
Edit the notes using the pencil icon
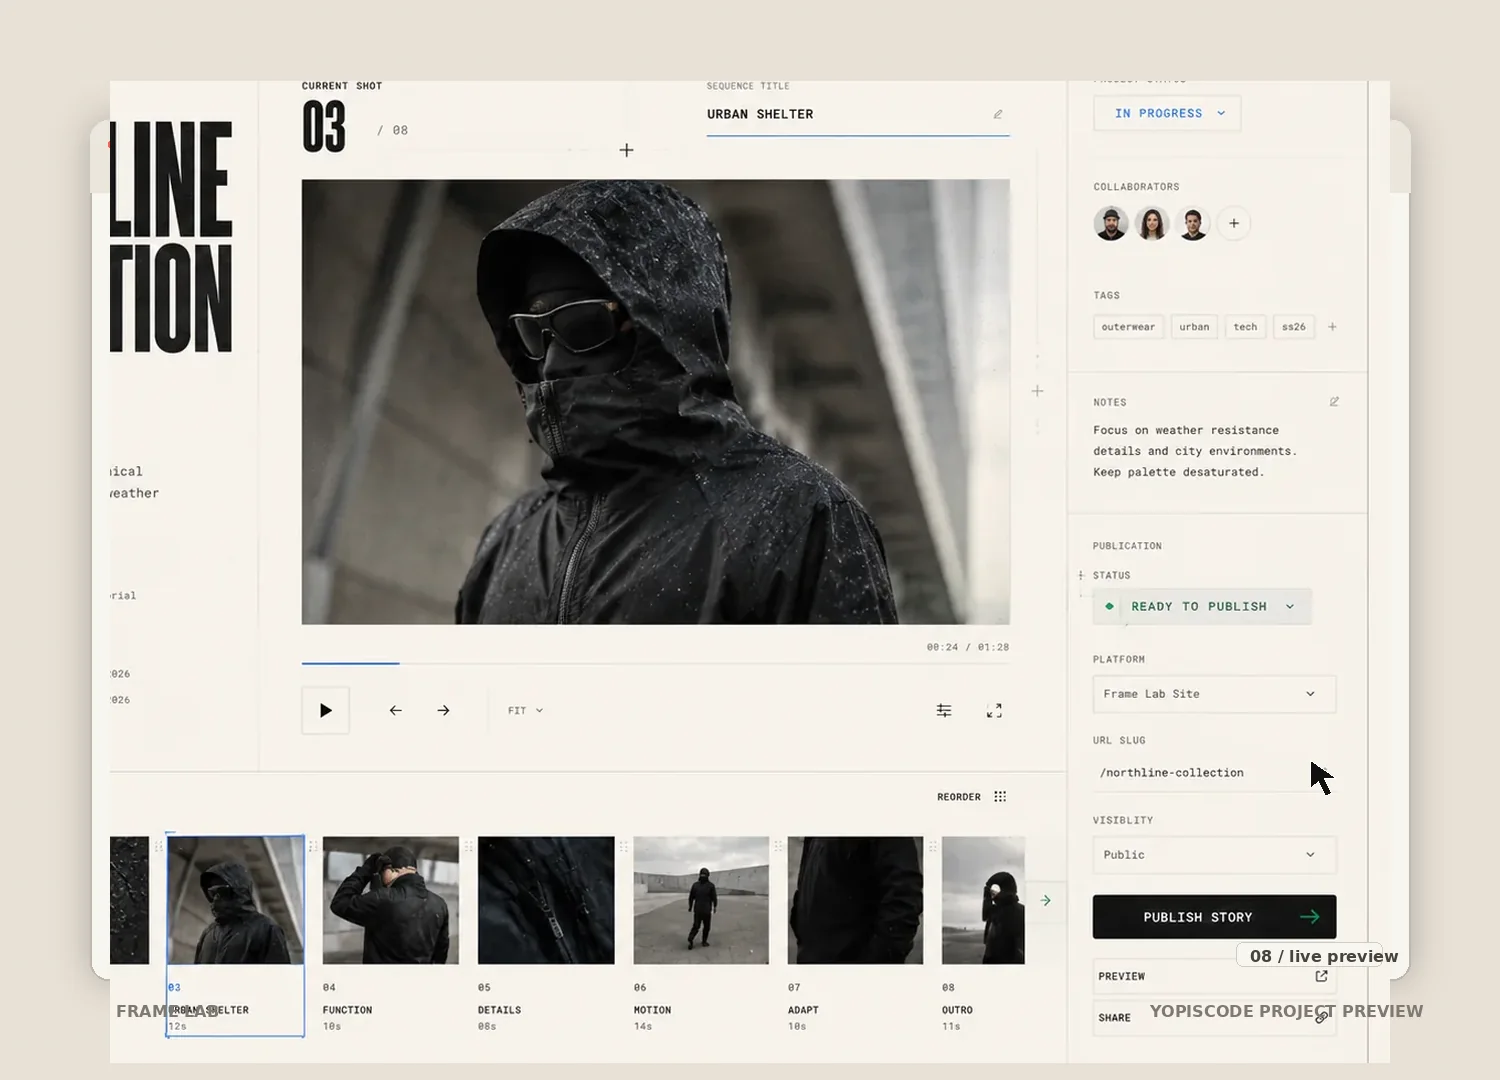(1334, 402)
